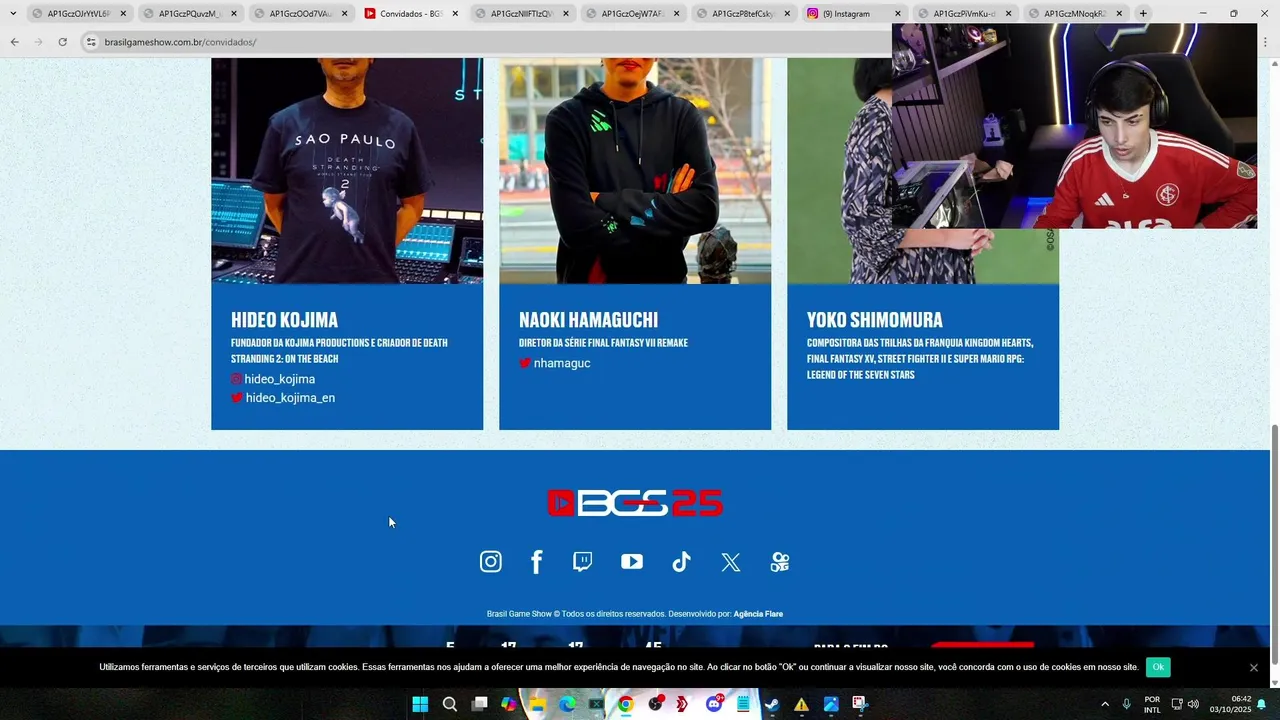Reload the current page
1280x720 pixels.
coord(62,42)
